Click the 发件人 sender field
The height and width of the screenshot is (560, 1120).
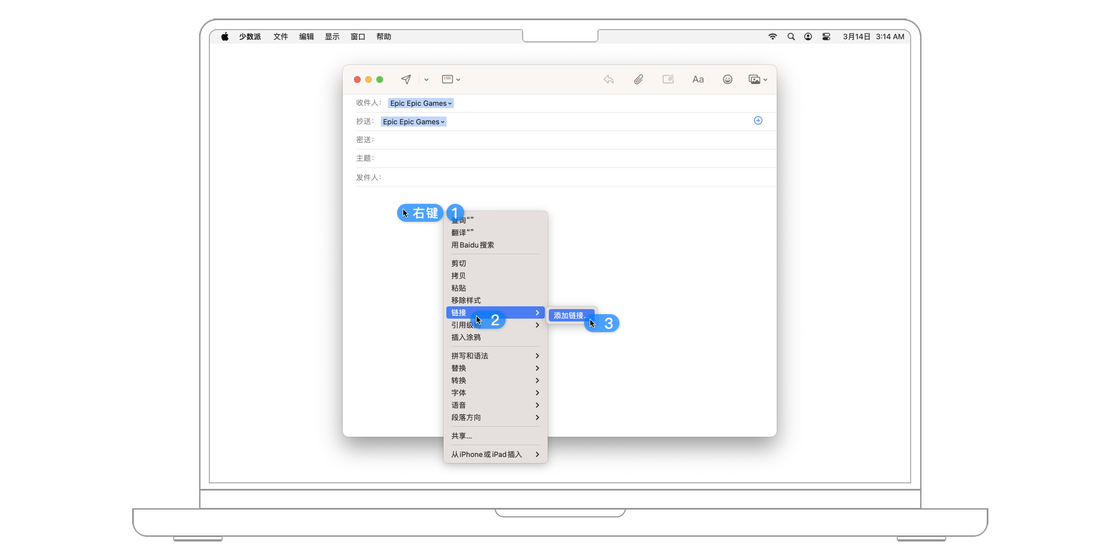(566, 177)
